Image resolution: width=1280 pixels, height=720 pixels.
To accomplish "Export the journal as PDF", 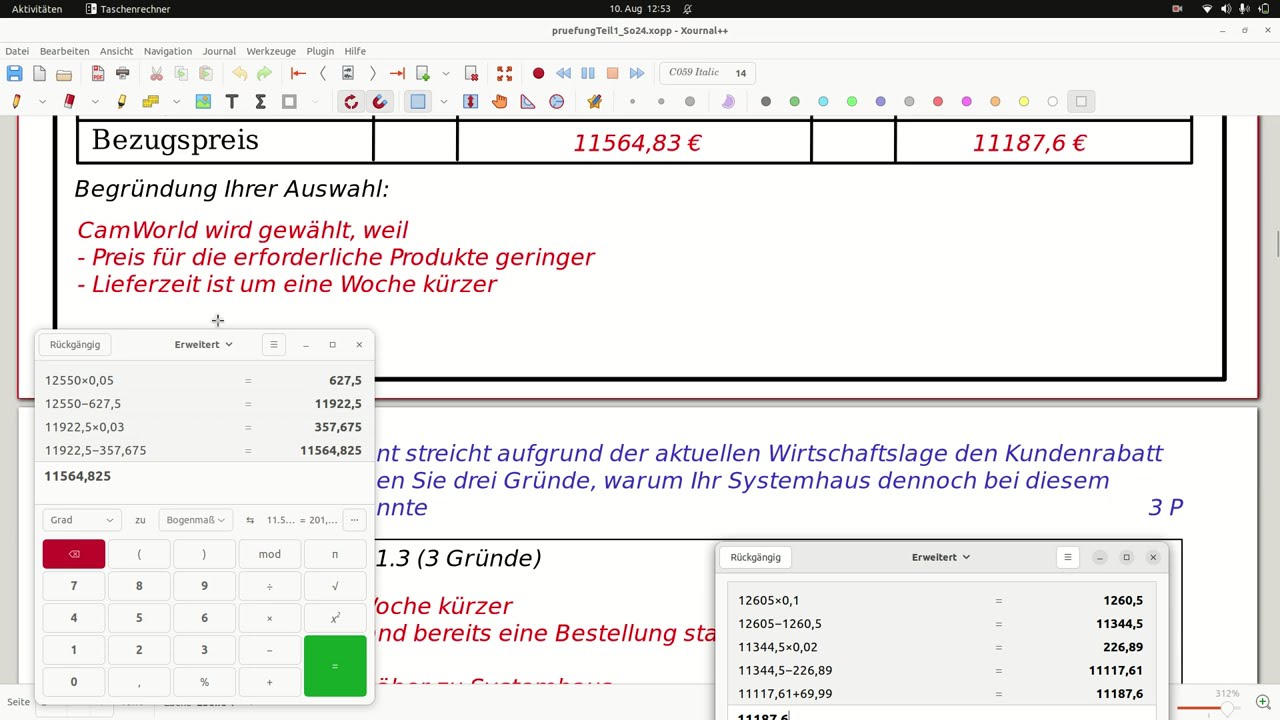I will coord(98,73).
